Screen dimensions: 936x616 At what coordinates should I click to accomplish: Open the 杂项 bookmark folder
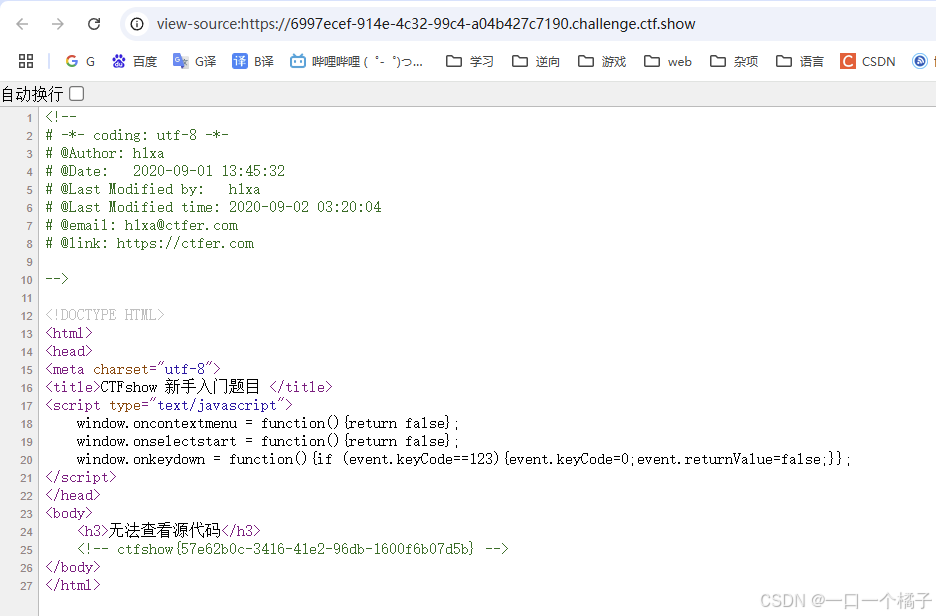point(734,61)
